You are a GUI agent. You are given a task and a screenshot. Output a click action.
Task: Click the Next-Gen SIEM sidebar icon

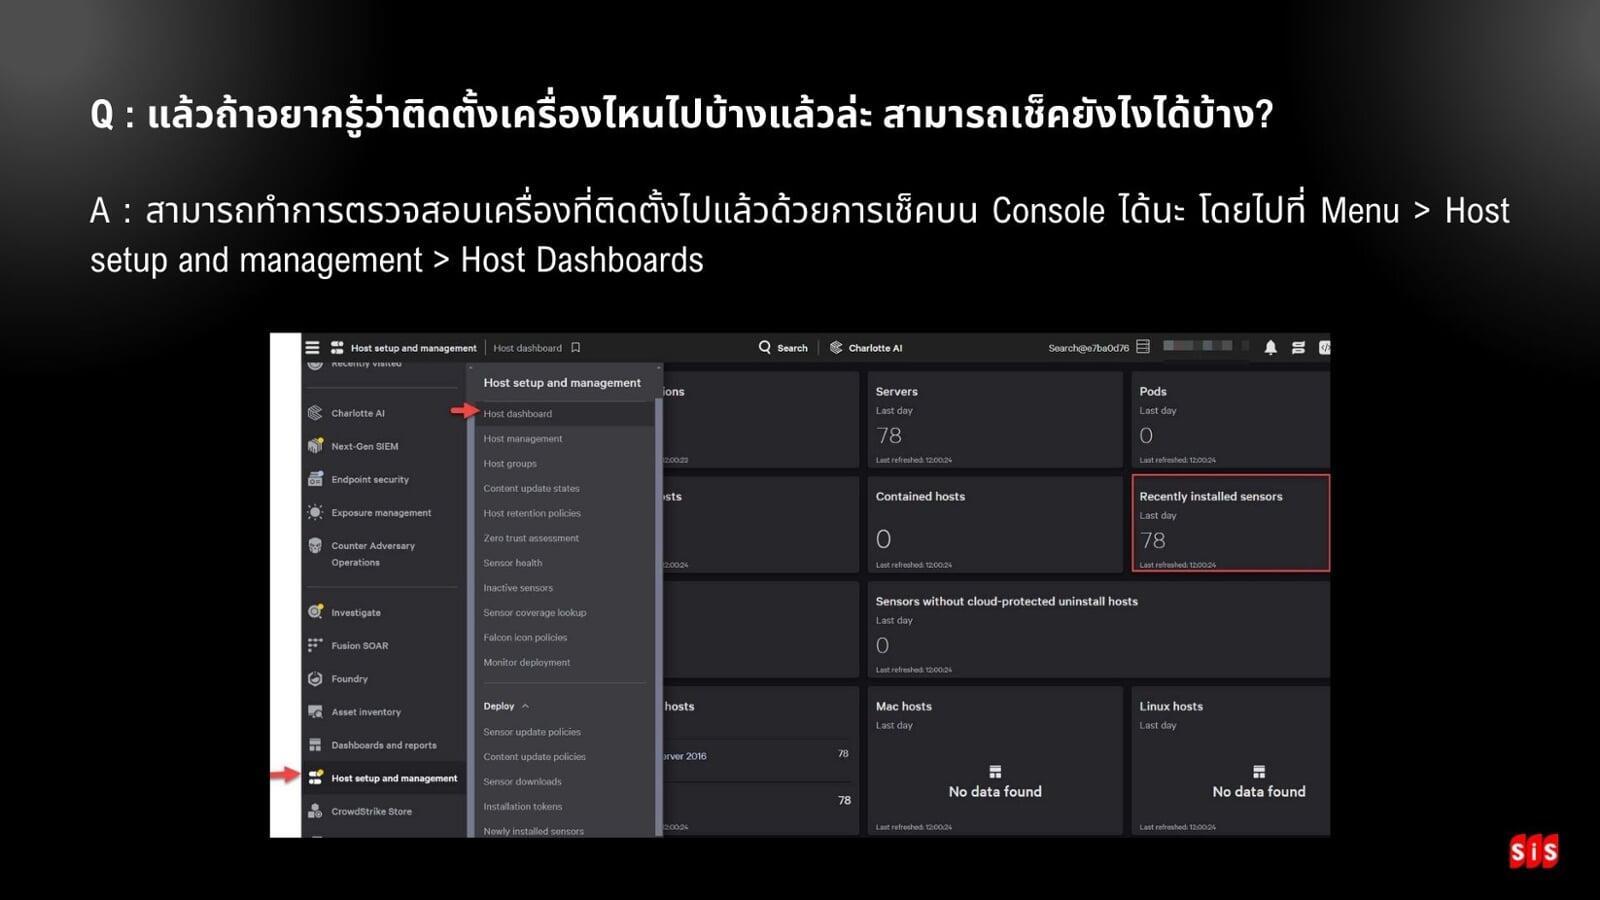[315, 446]
